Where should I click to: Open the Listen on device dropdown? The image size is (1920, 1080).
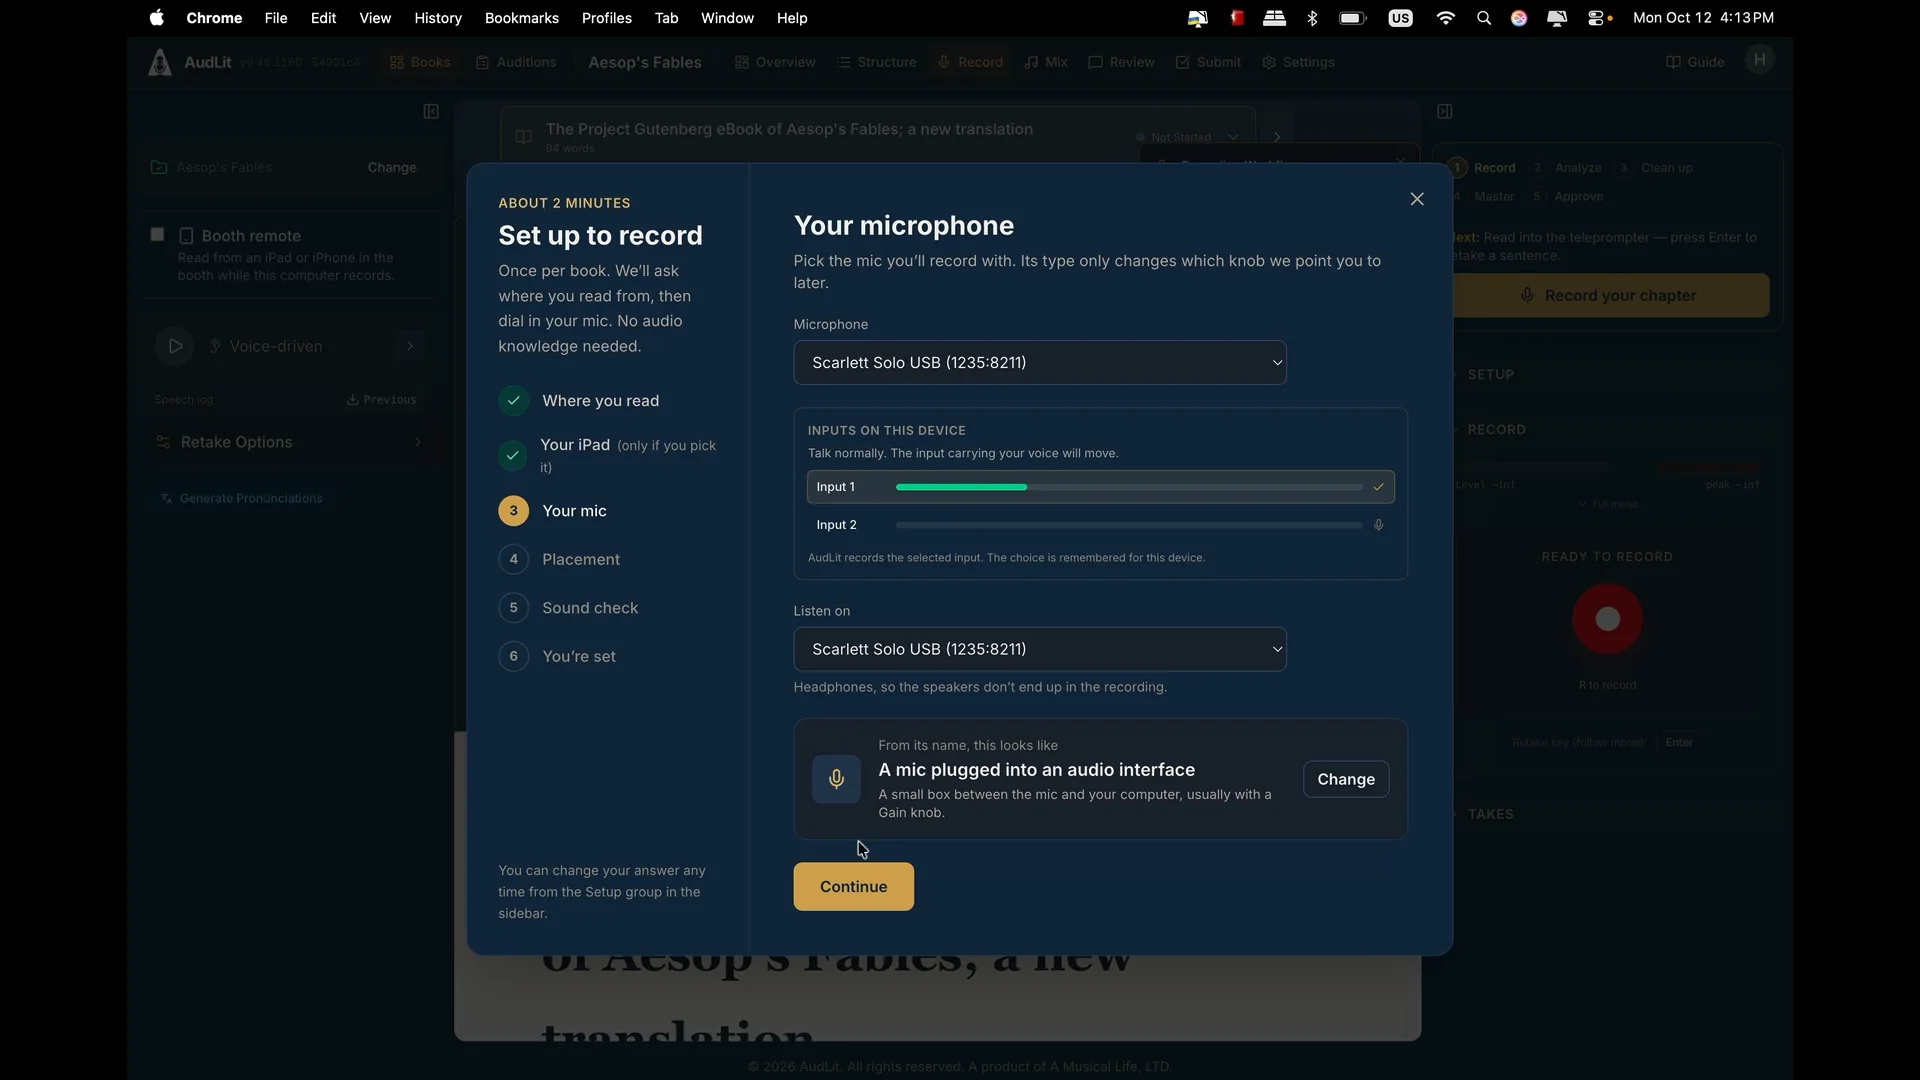tap(1039, 649)
